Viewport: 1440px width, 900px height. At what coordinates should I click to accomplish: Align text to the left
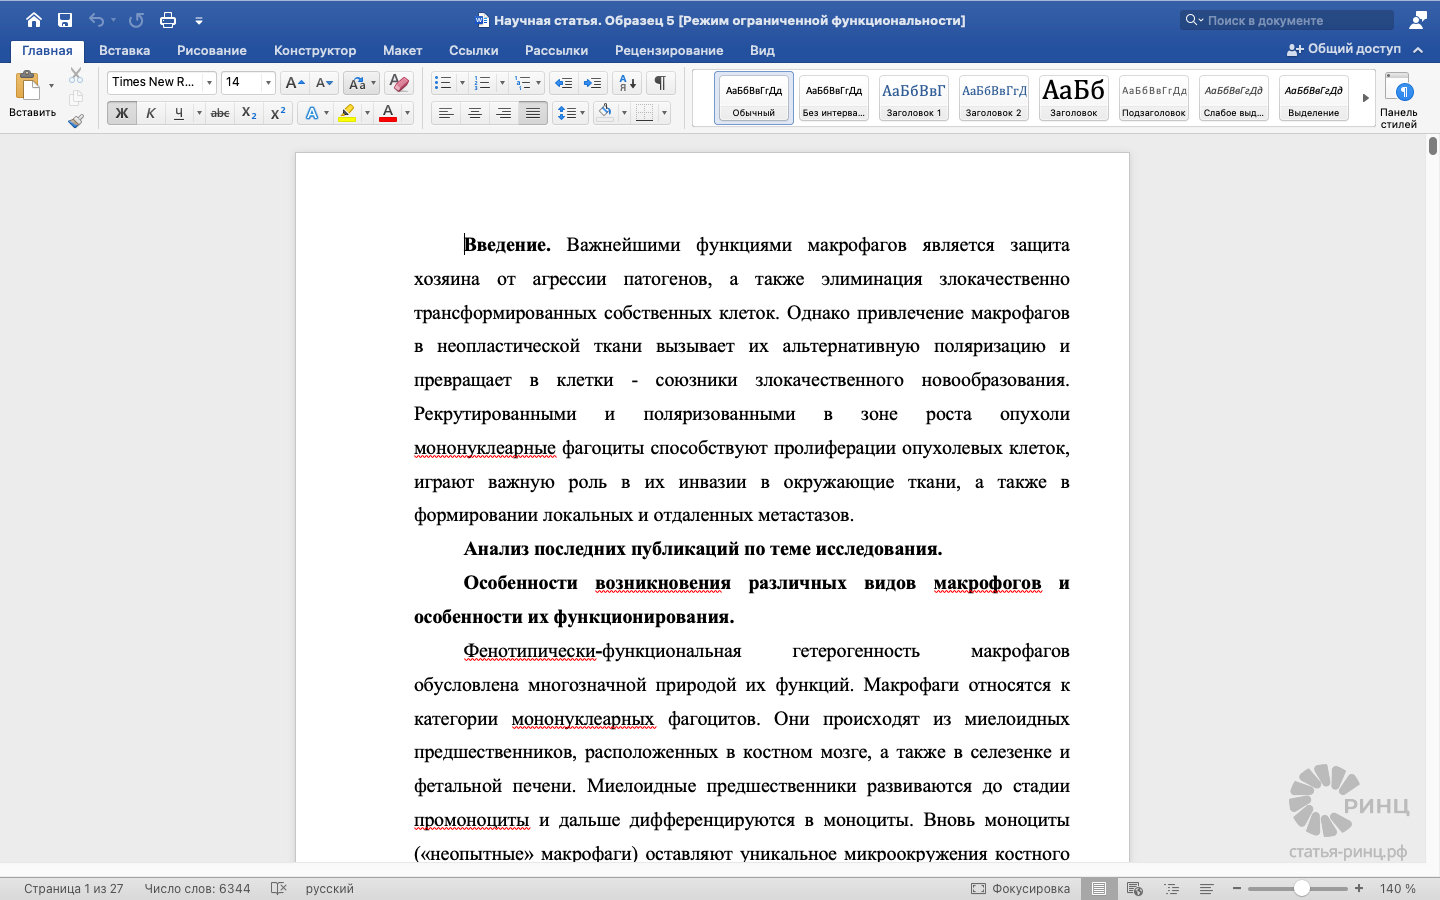446,113
